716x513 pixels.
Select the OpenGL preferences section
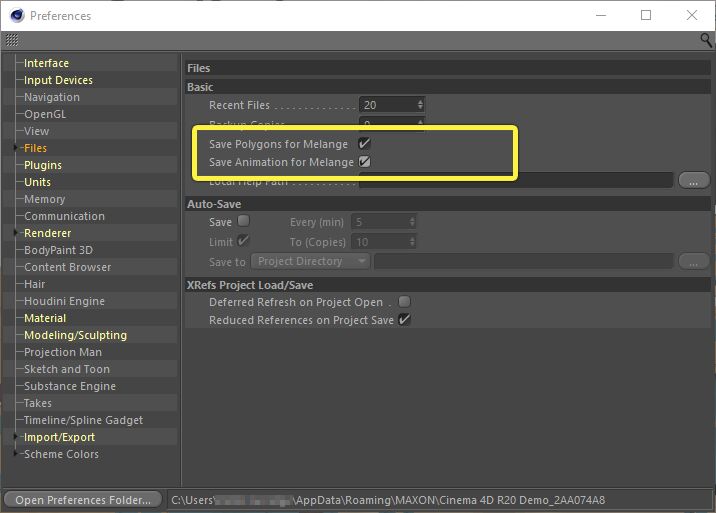point(45,114)
